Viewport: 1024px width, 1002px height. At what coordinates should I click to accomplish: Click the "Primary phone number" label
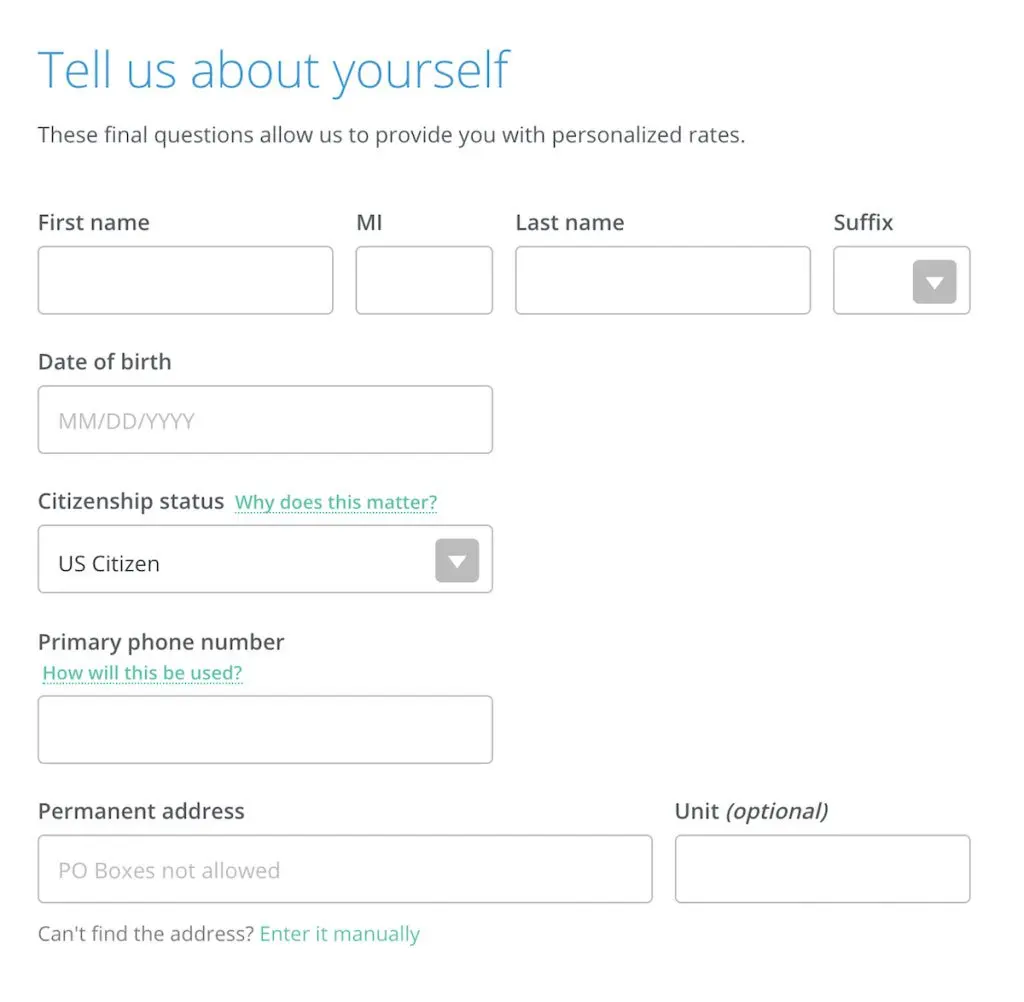point(161,642)
